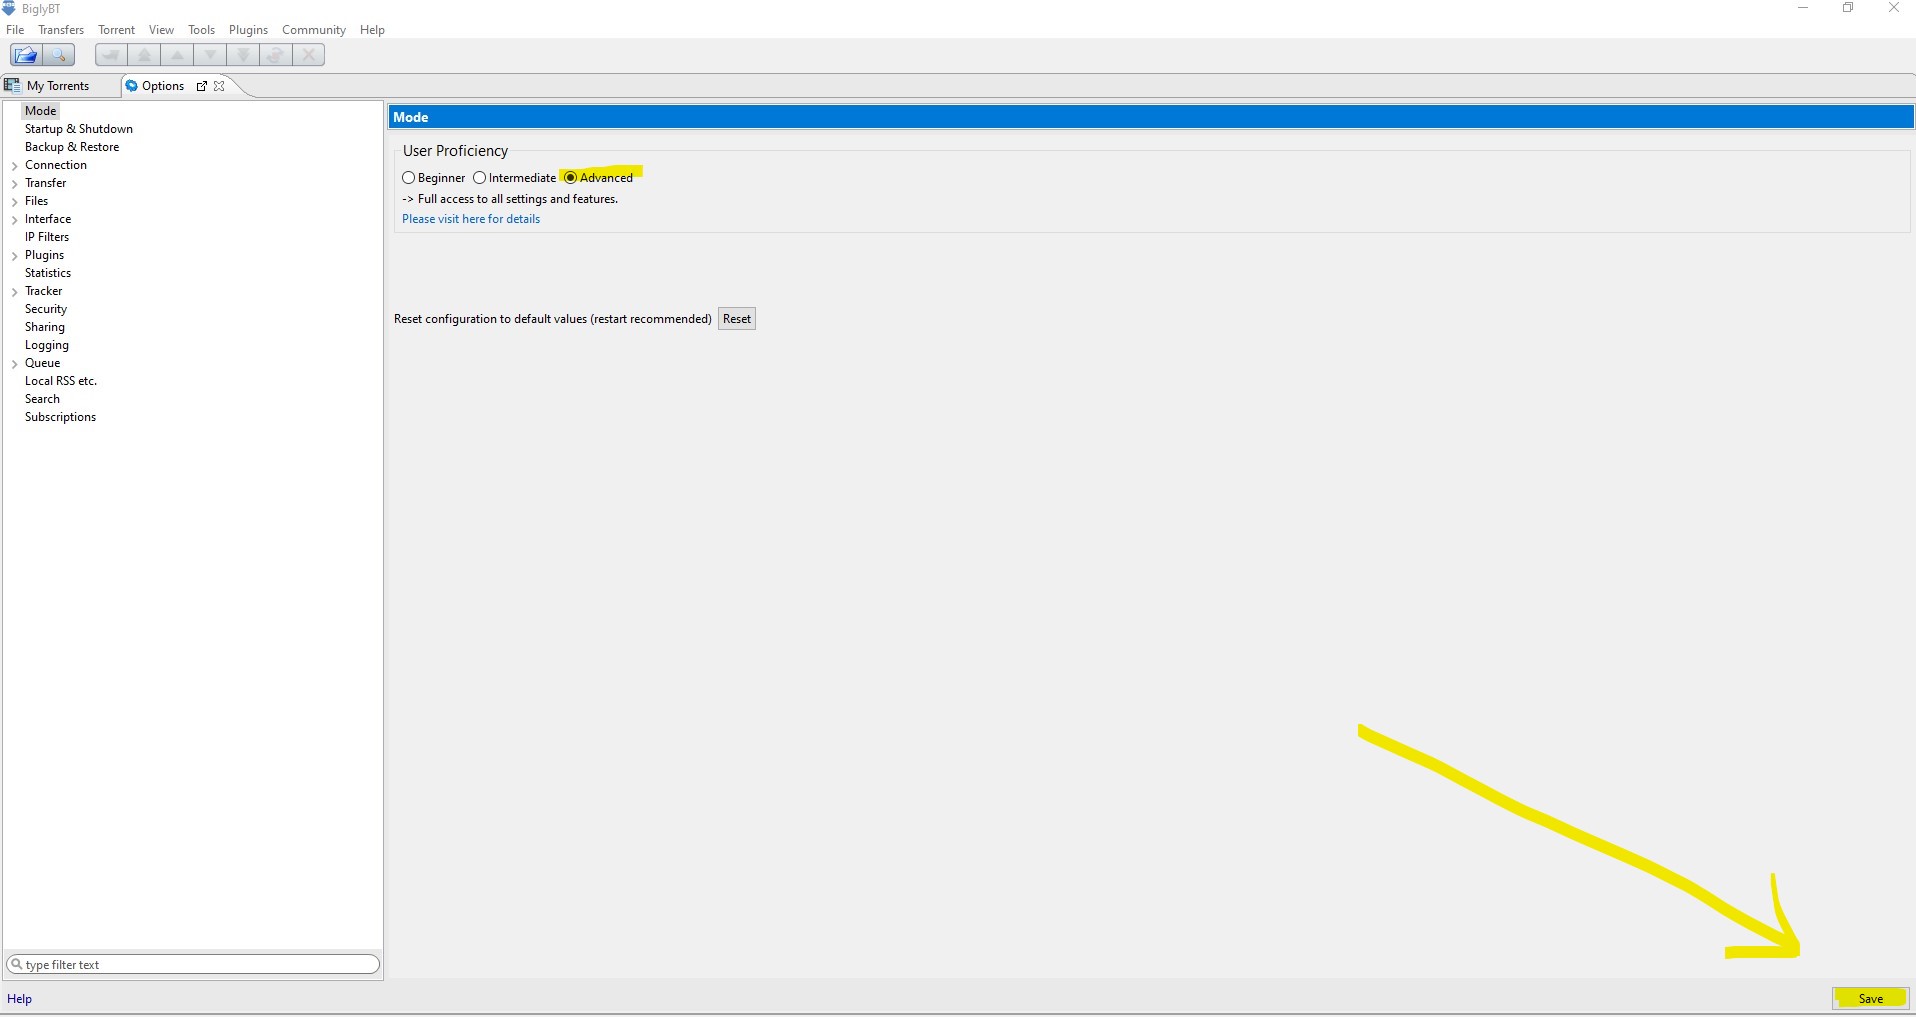
Task: Select Startup & Shutdown in options tree
Action: pyautogui.click(x=79, y=129)
